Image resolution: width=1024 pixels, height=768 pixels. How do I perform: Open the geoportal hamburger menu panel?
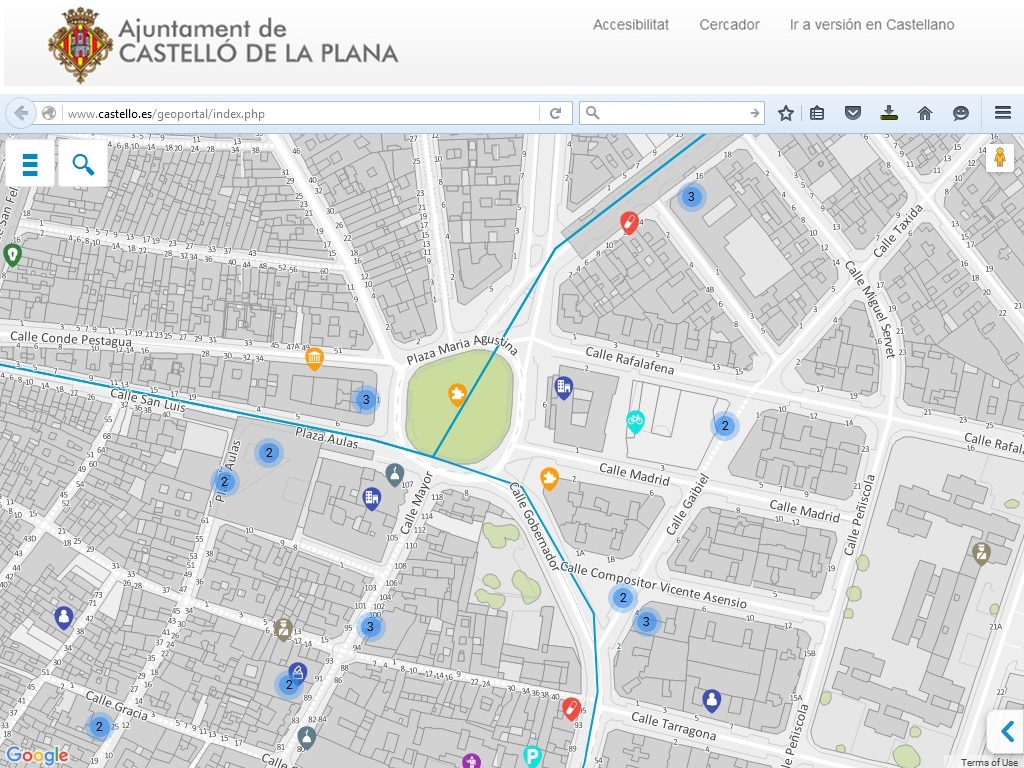click(30, 163)
